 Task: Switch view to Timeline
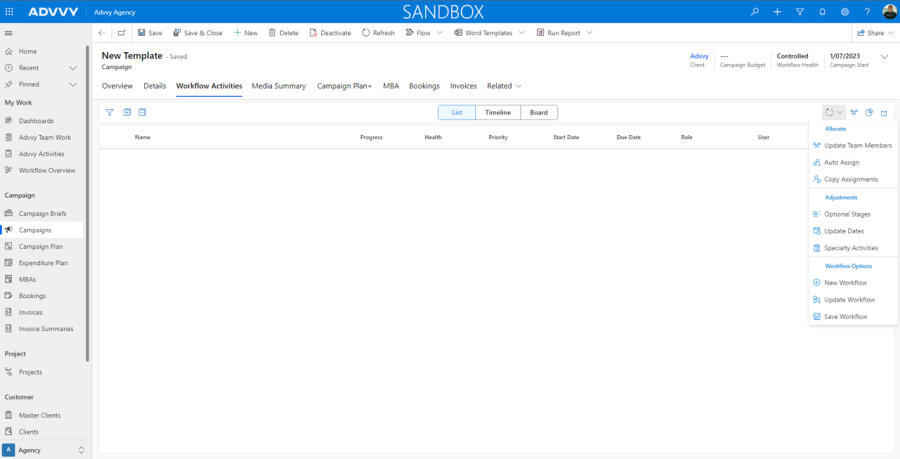point(497,113)
